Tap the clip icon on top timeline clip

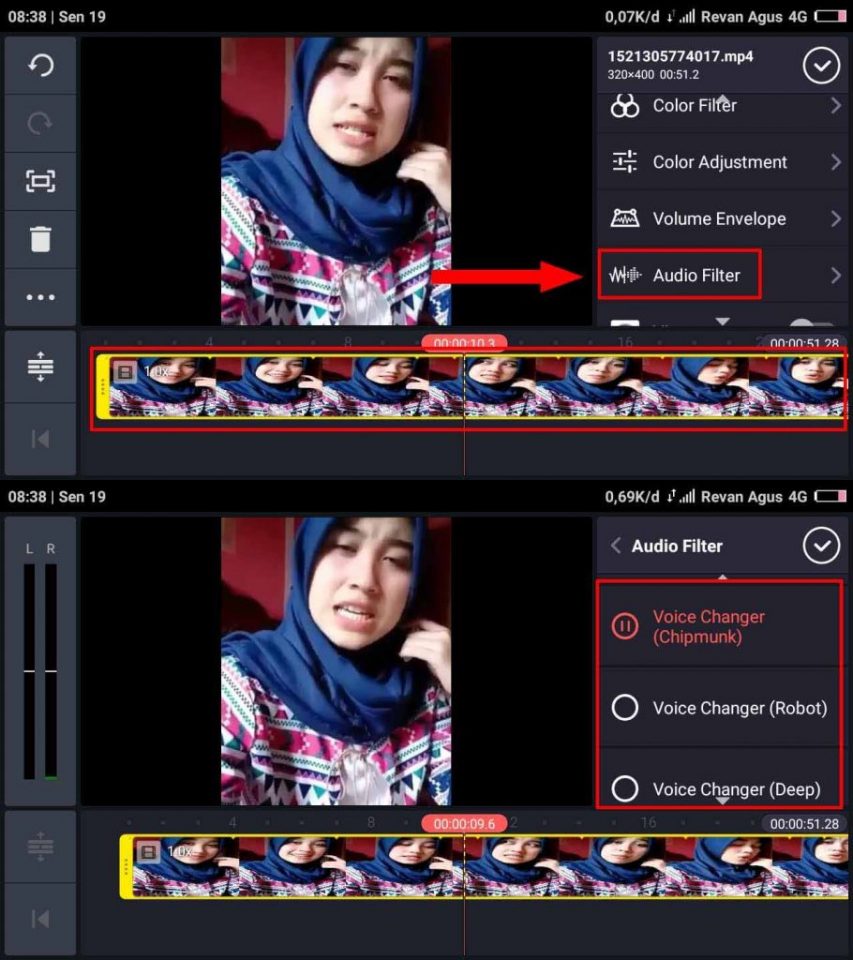pyautogui.click(x=125, y=372)
